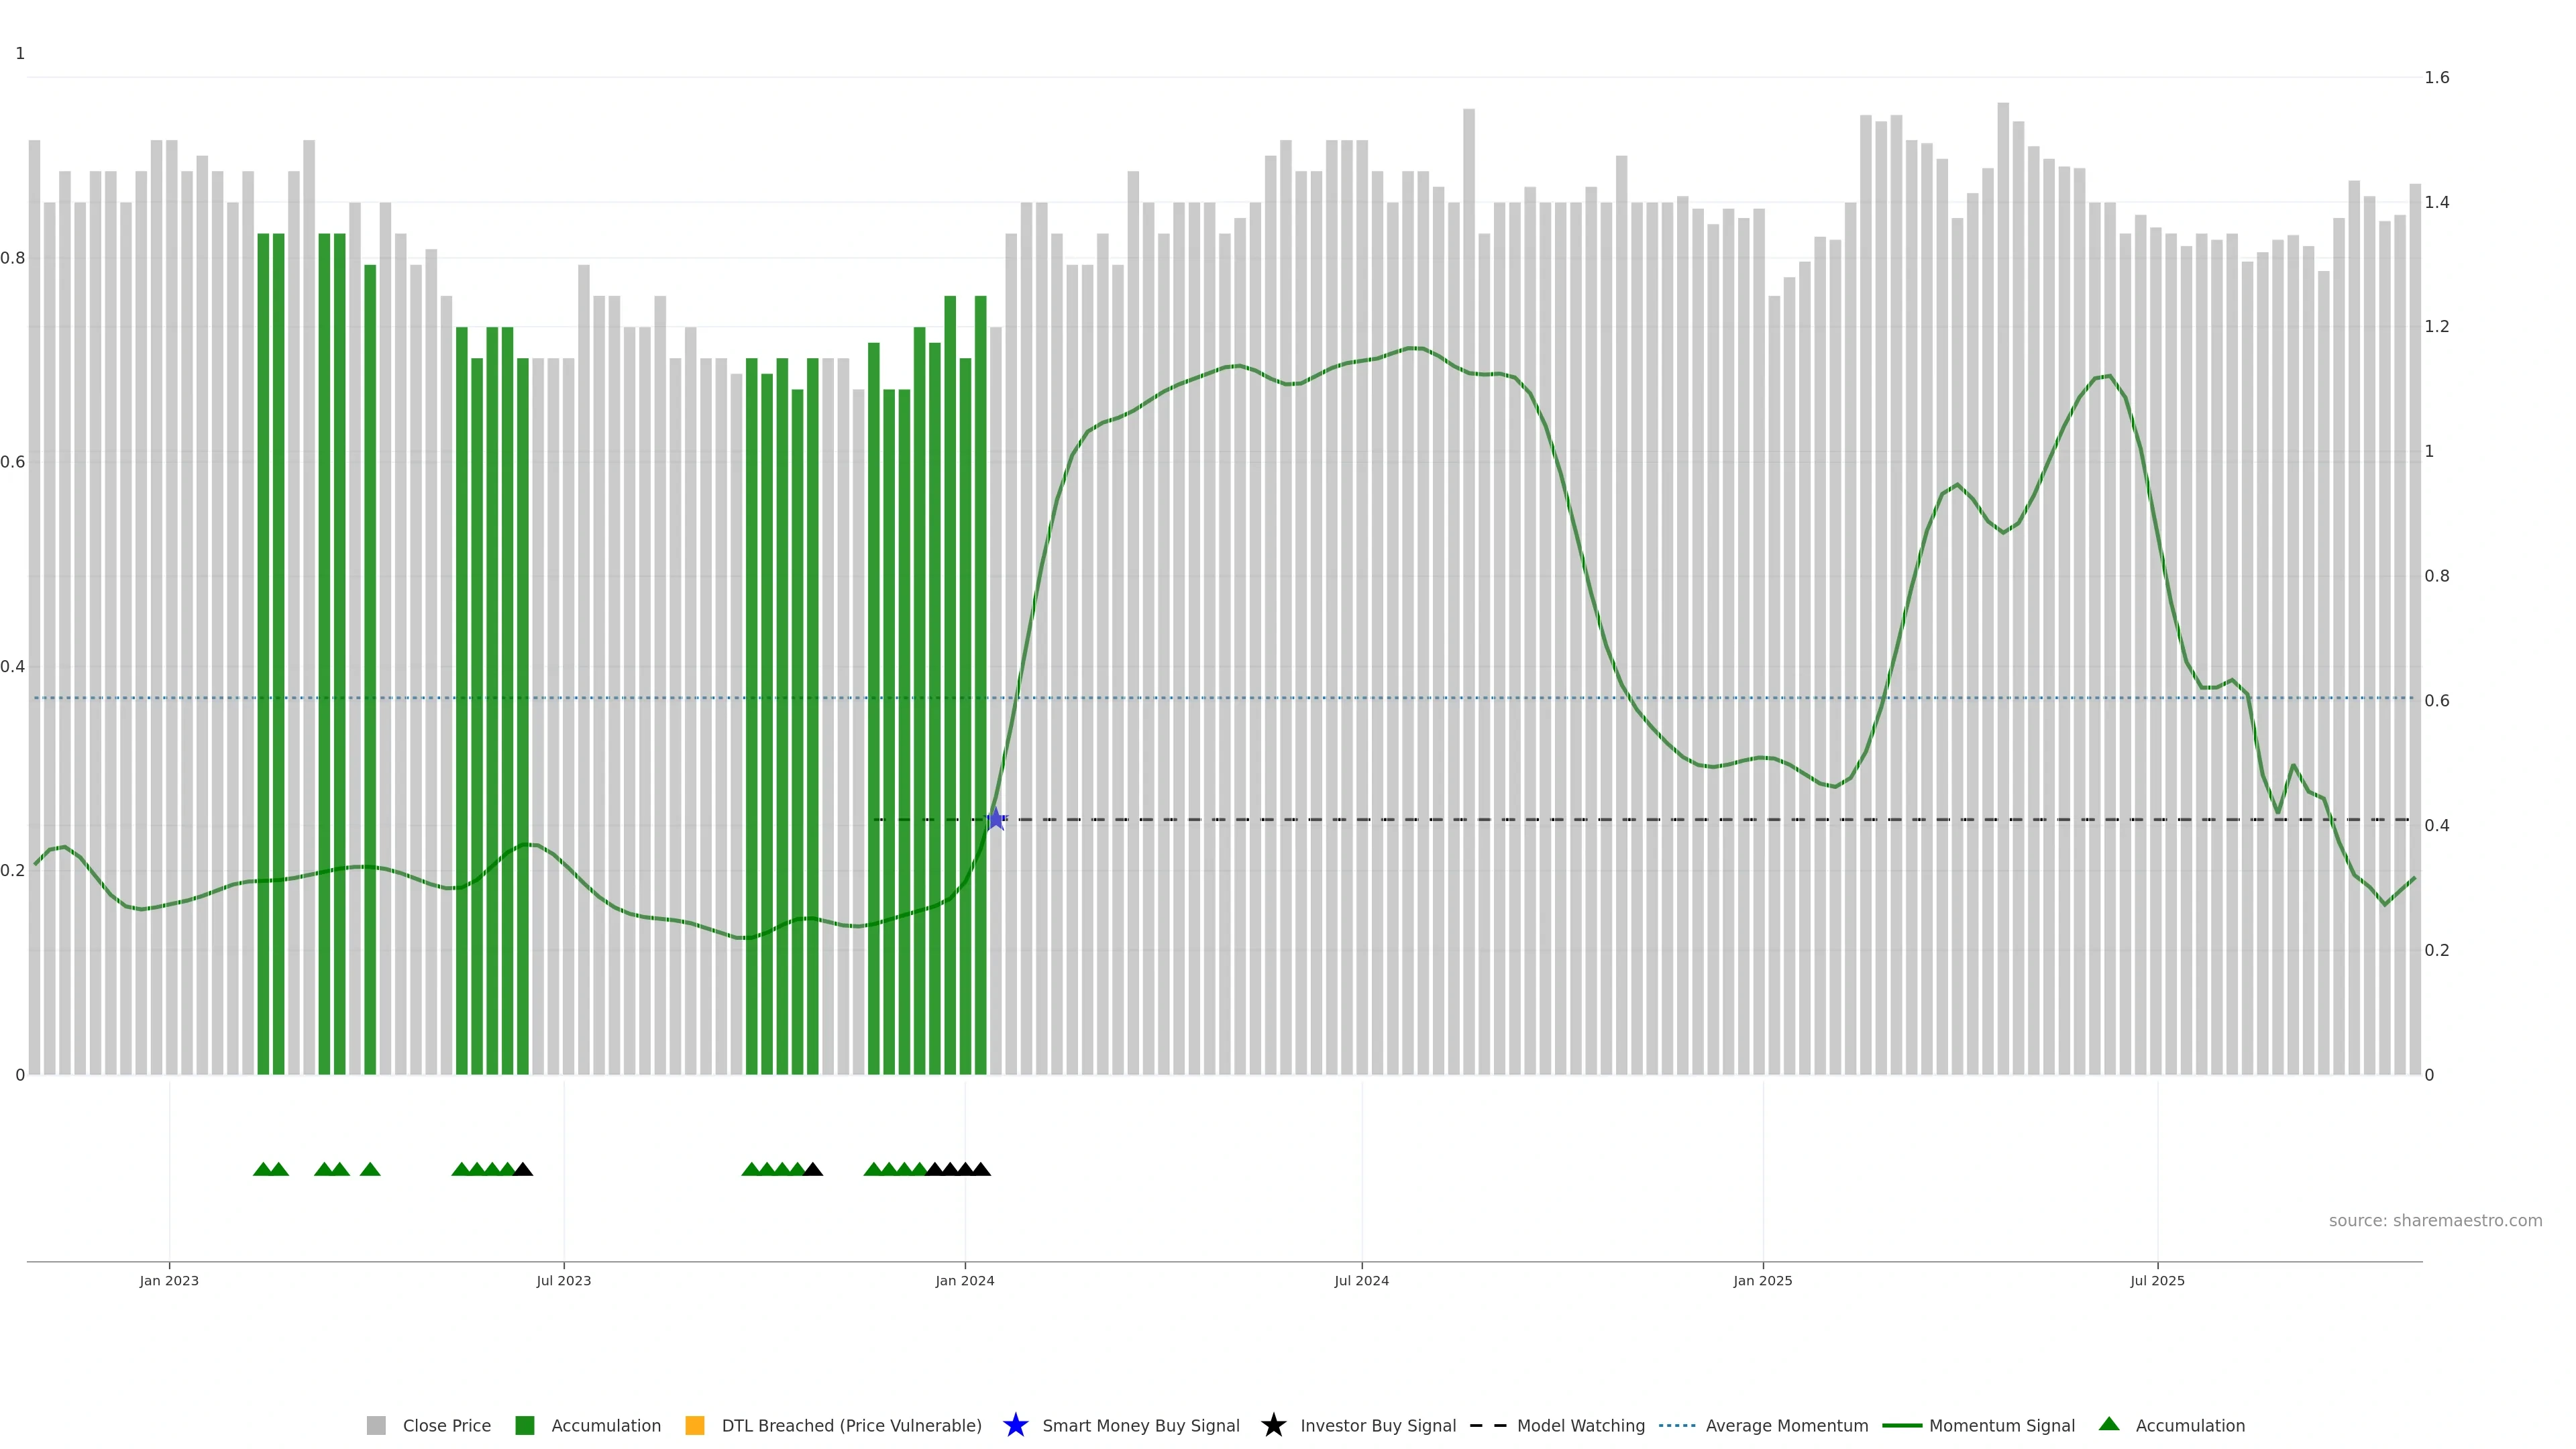
Task: Click the blue Smart Money star legend icon
Action: pyautogui.click(x=1015, y=1425)
